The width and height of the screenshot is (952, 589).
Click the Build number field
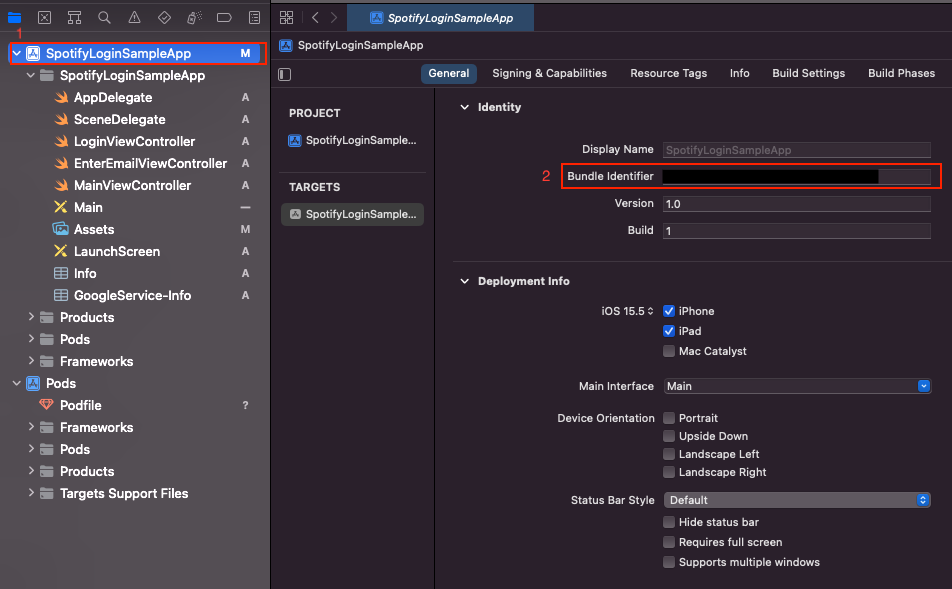(797, 231)
